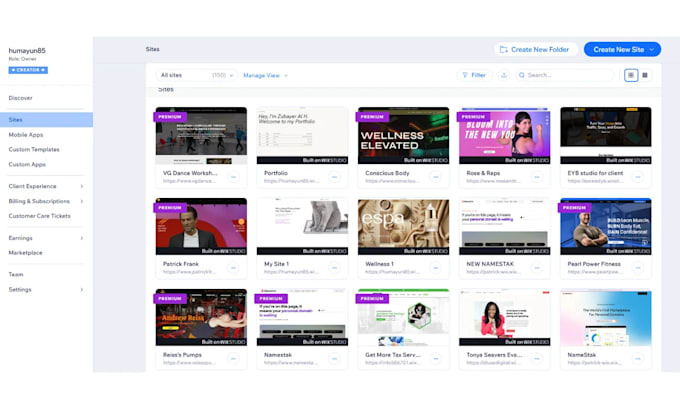Image resolution: width=680 pixels, height=409 pixels.
Task: Click Get More Tax Serv site name
Action: pos(392,355)
